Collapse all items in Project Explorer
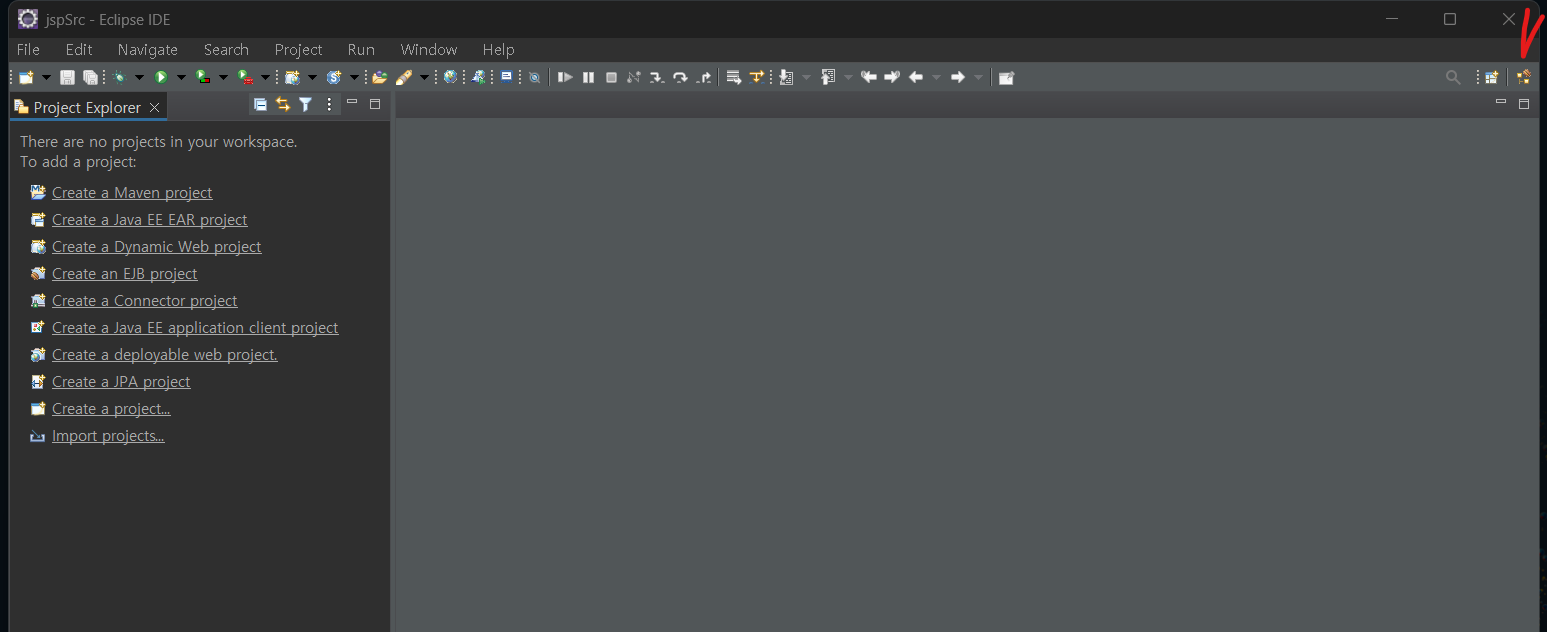Viewport: 1547px width, 632px height. [259, 104]
